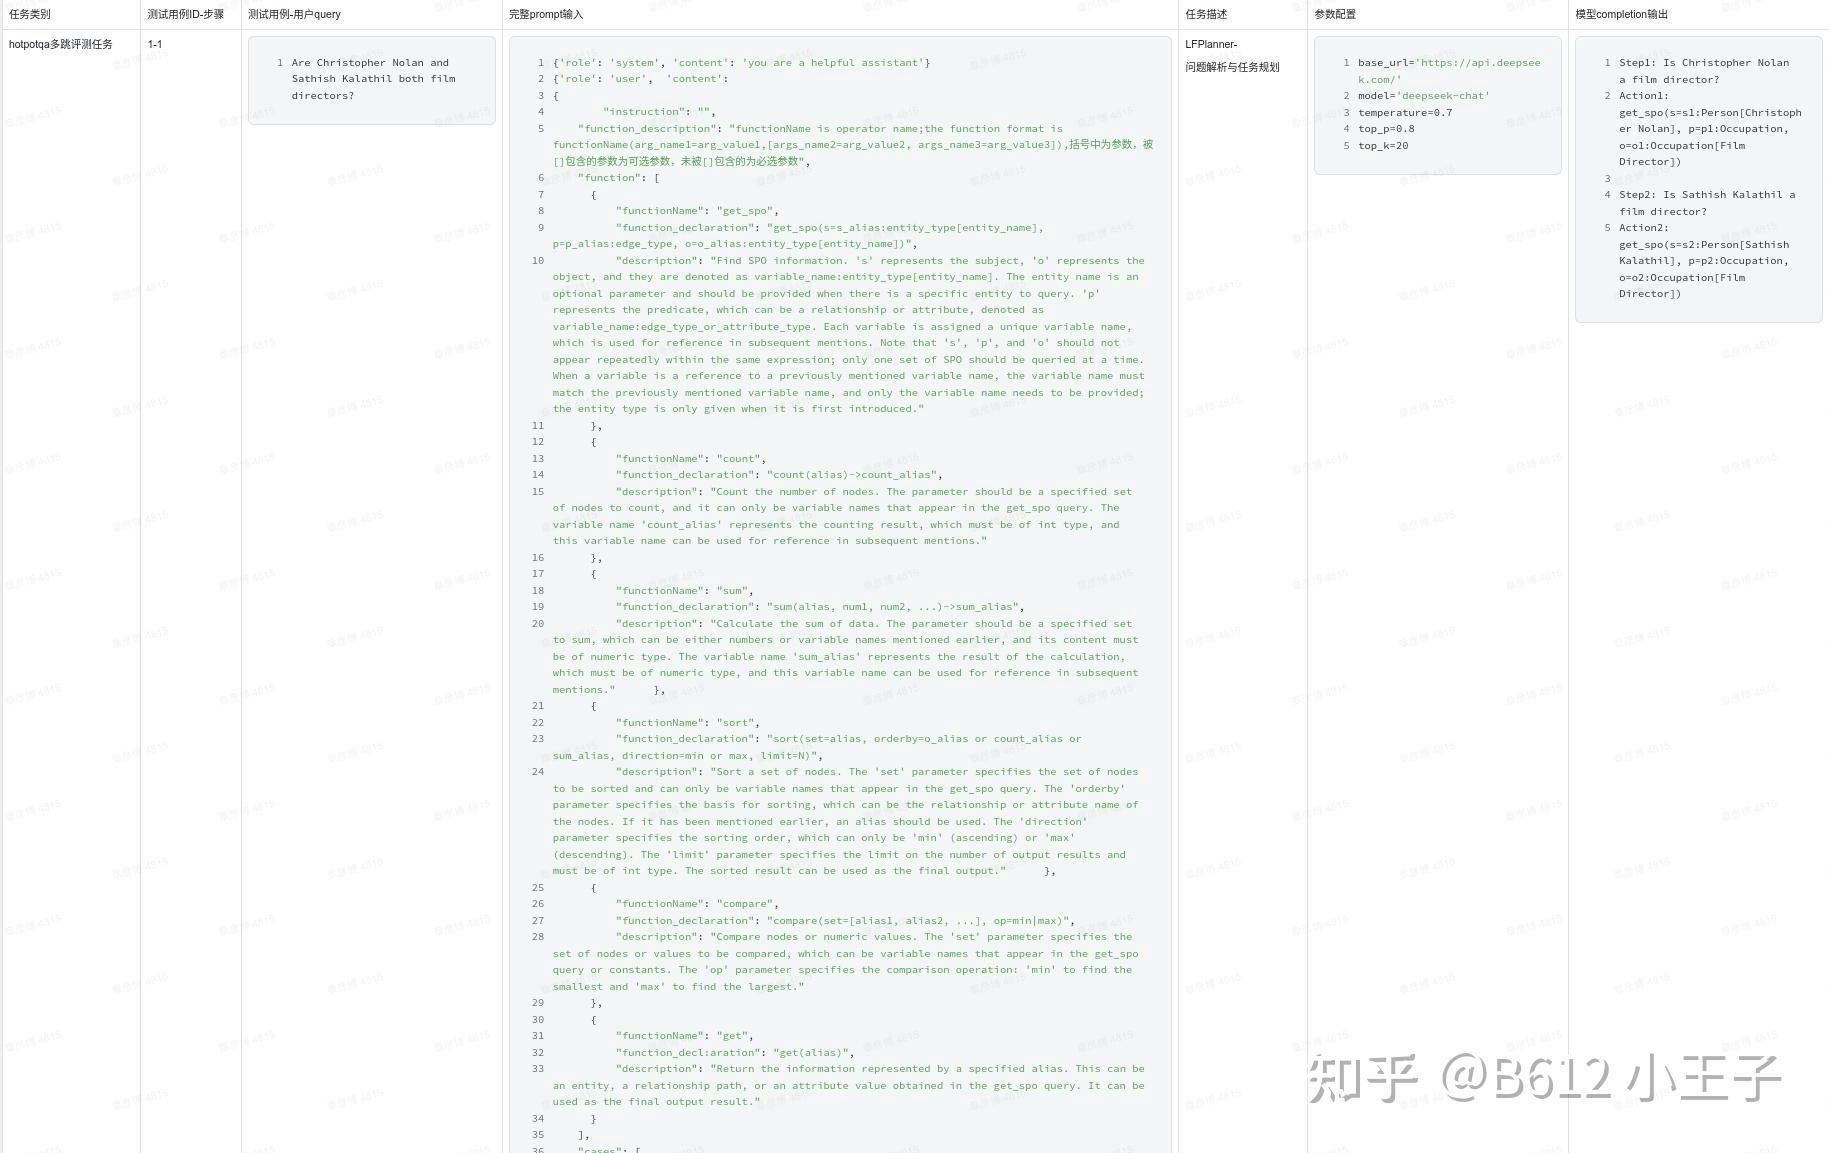1829x1153 pixels.
Task: Click the 测试用例-用户query column header
Action: (294, 14)
